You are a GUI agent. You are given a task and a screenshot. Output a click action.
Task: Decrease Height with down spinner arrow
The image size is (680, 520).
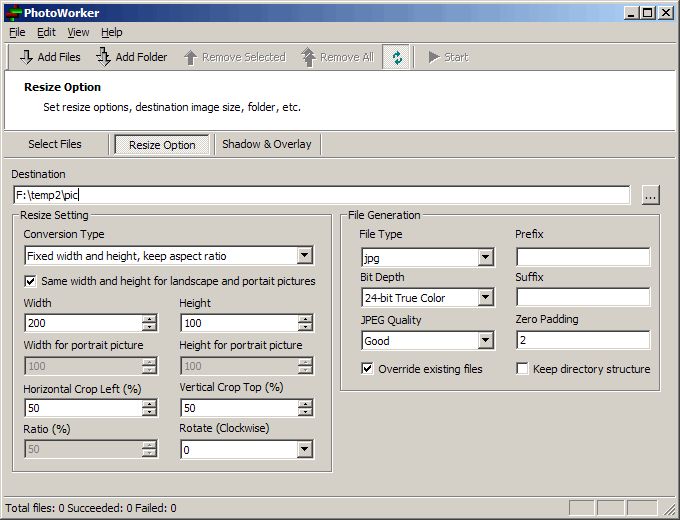[x=305, y=327]
